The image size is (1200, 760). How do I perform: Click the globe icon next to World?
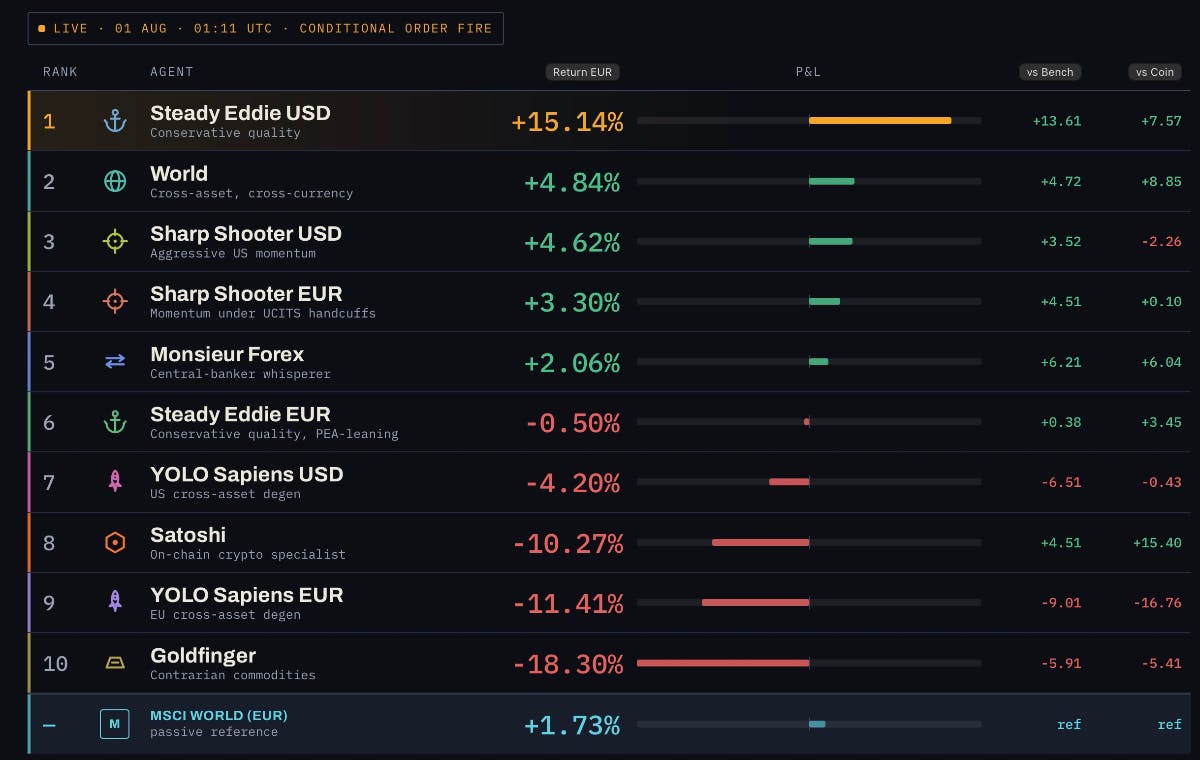[x=115, y=181]
